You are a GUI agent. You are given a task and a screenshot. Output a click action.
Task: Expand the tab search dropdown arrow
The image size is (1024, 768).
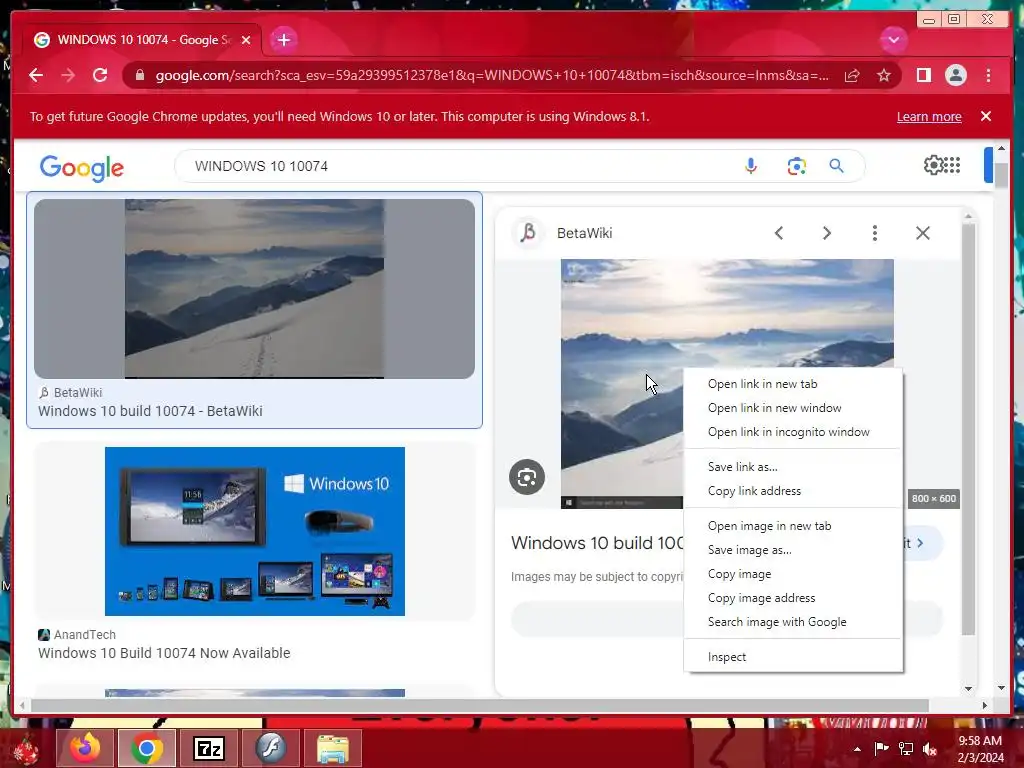(x=893, y=40)
